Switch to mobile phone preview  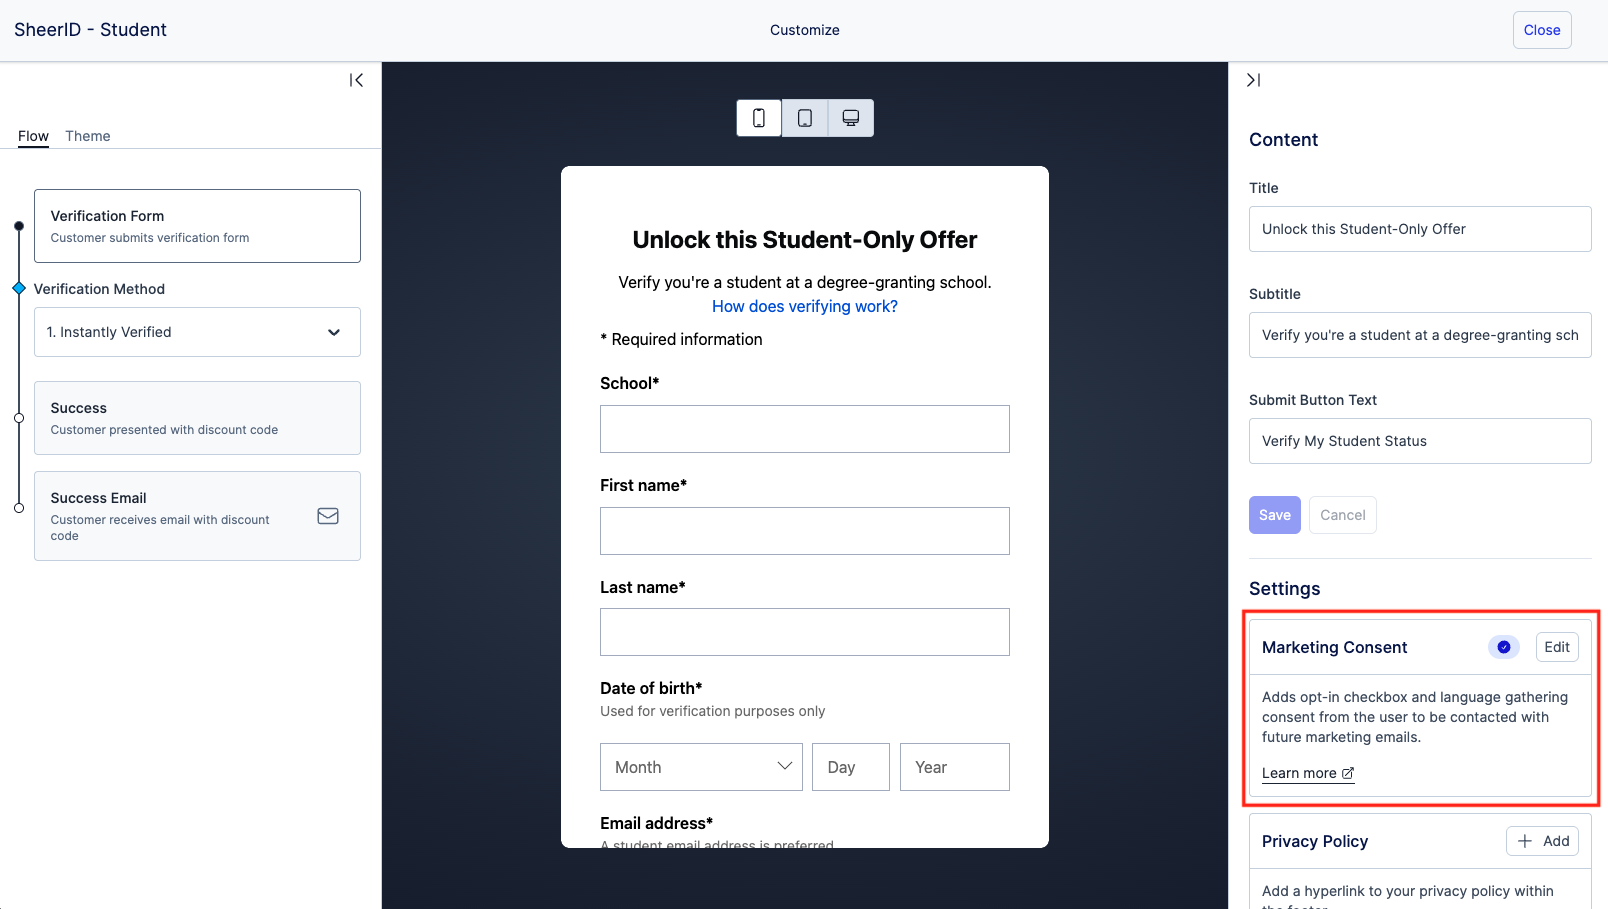point(759,118)
